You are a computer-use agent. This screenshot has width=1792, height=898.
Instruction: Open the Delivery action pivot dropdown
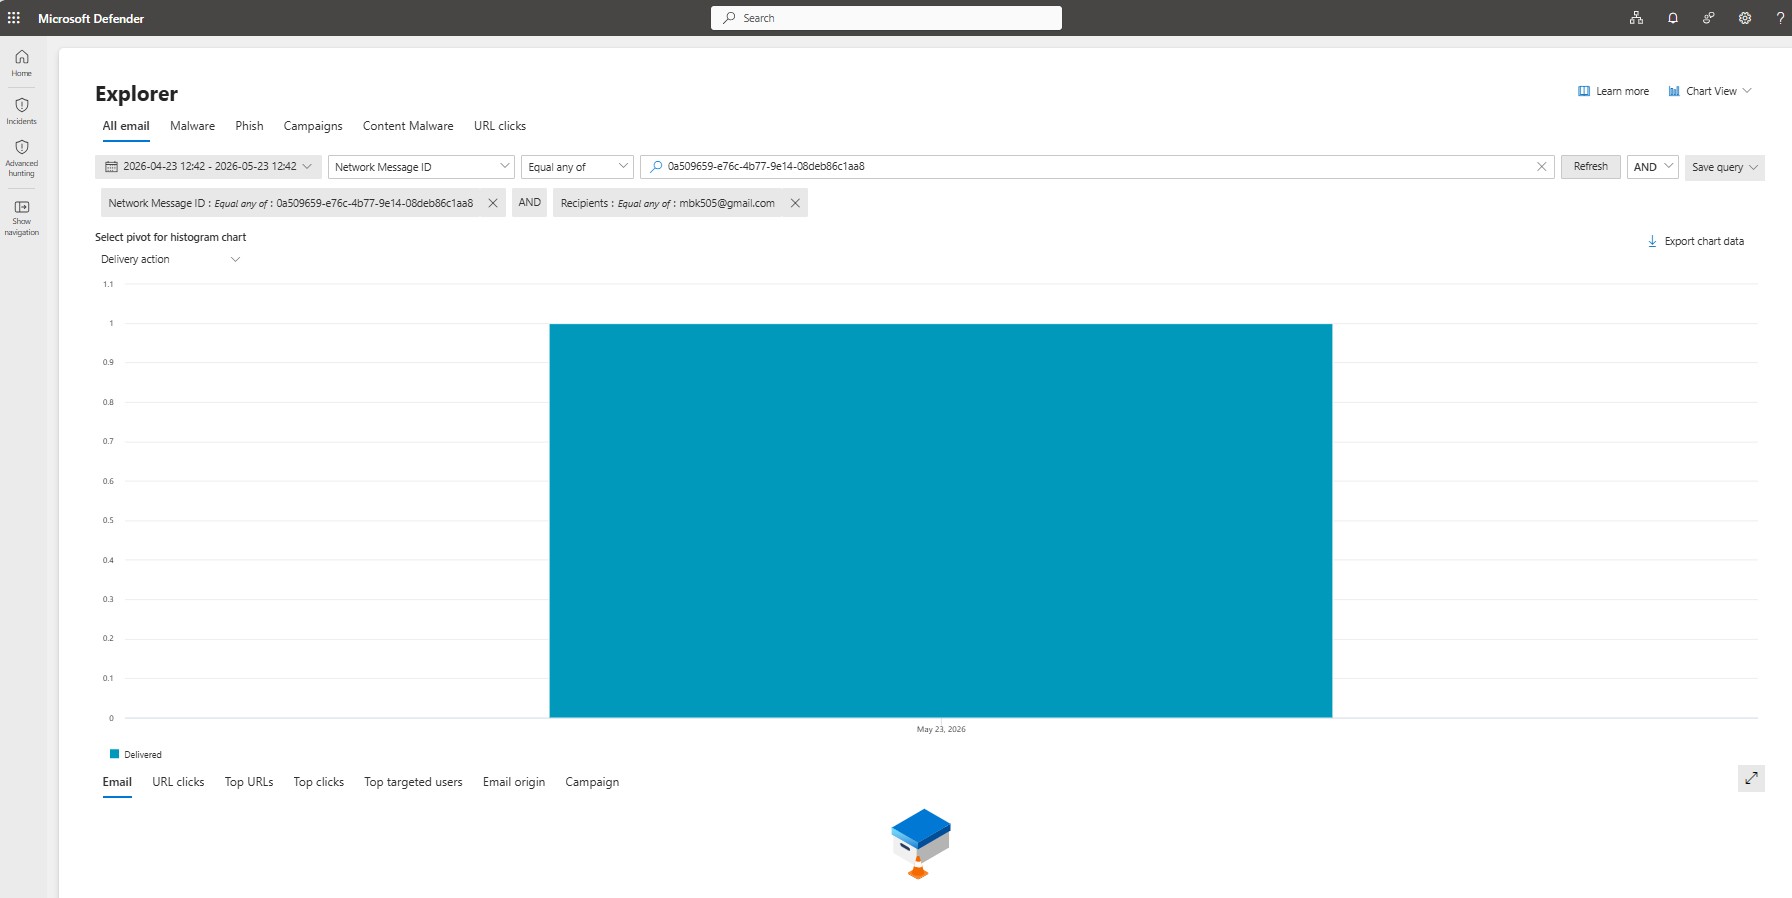pyautogui.click(x=170, y=259)
